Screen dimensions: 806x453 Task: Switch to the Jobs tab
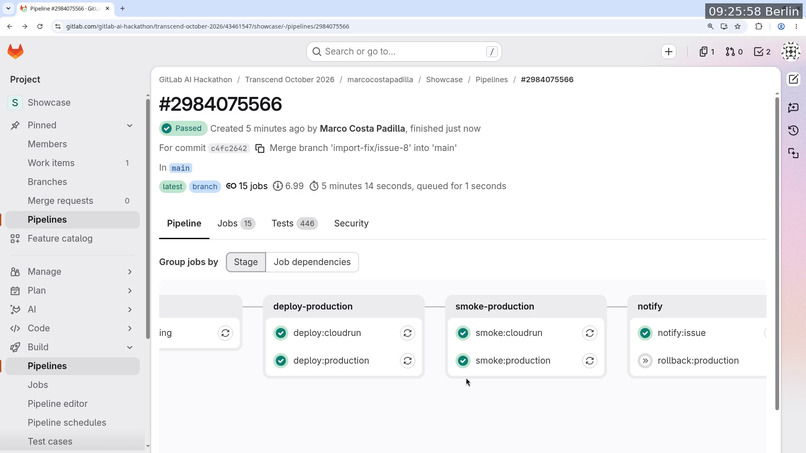(x=236, y=224)
